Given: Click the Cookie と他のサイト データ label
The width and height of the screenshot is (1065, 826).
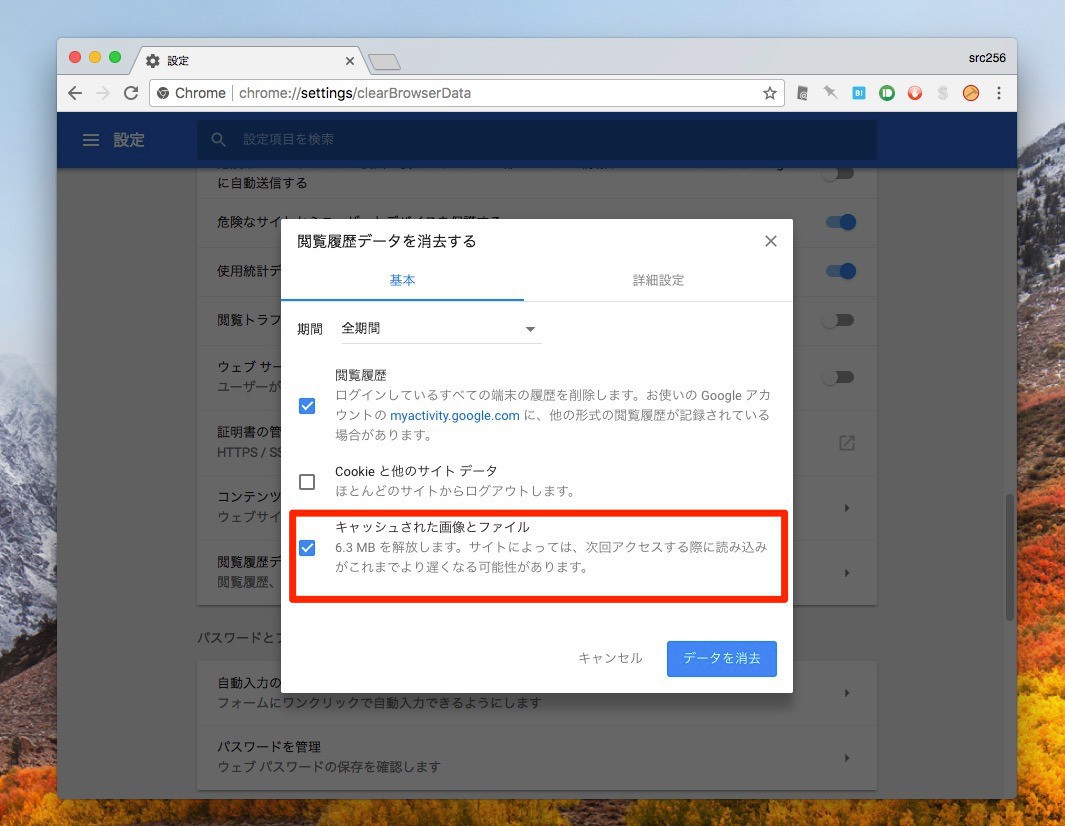Looking at the screenshot, I should click(x=416, y=471).
